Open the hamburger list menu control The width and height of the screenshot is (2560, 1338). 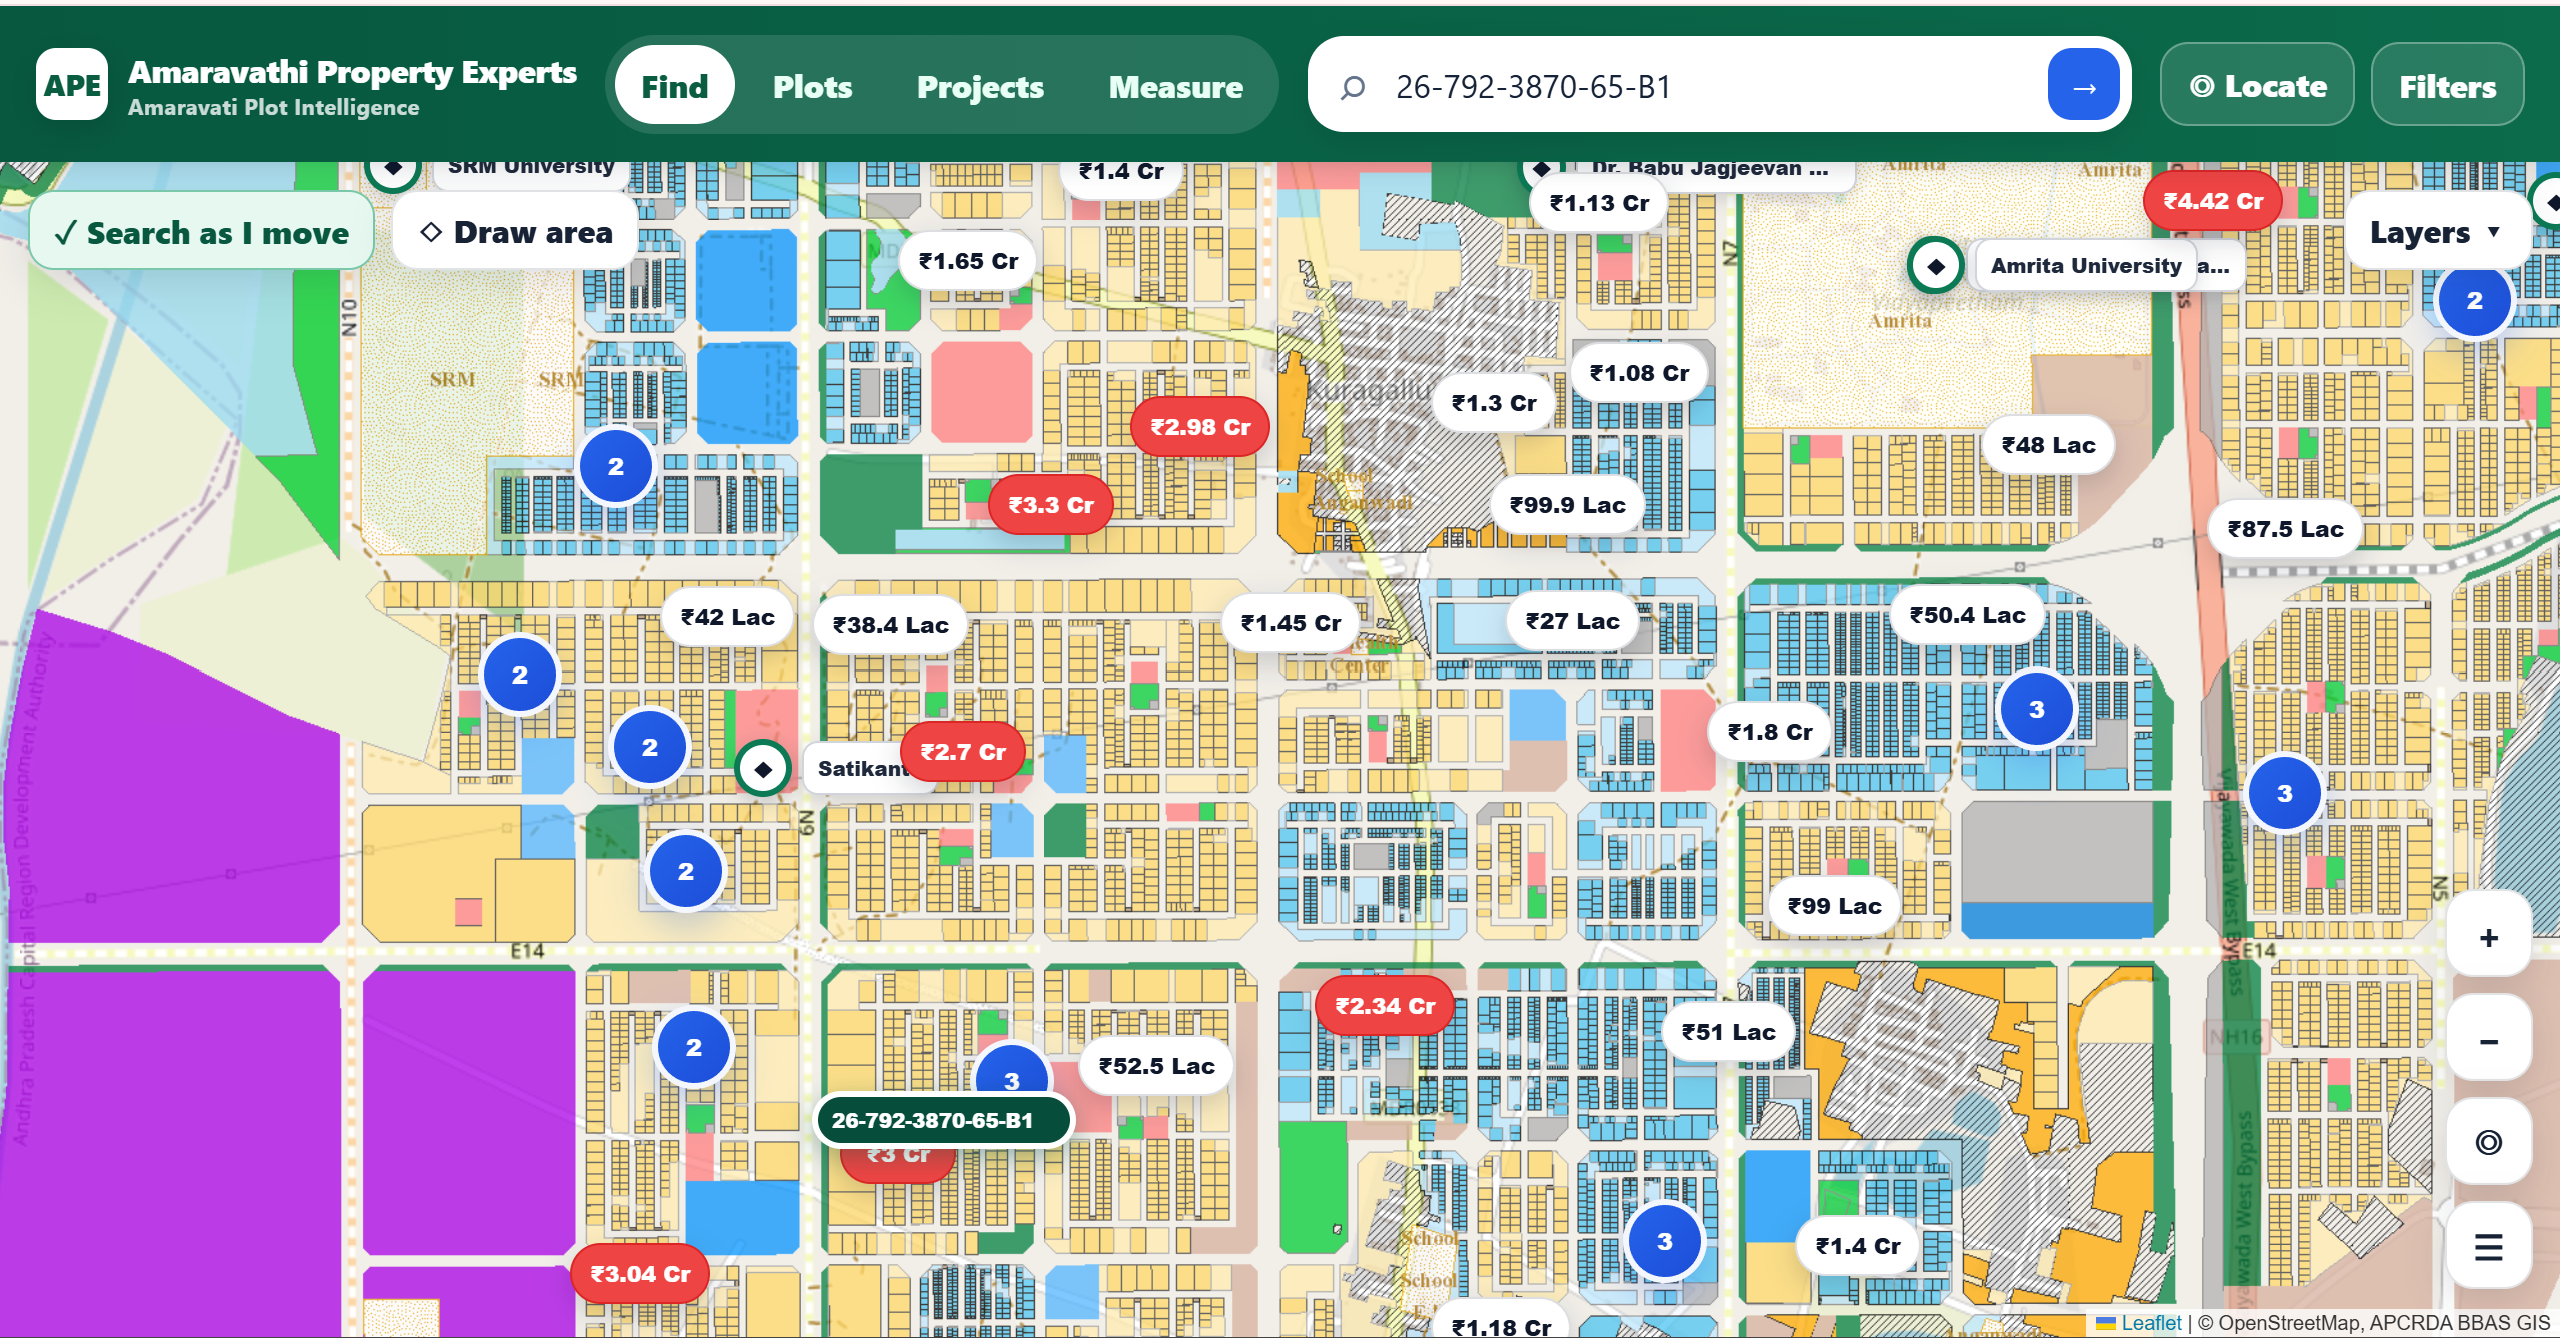pyautogui.click(x=2489, y=1246)
